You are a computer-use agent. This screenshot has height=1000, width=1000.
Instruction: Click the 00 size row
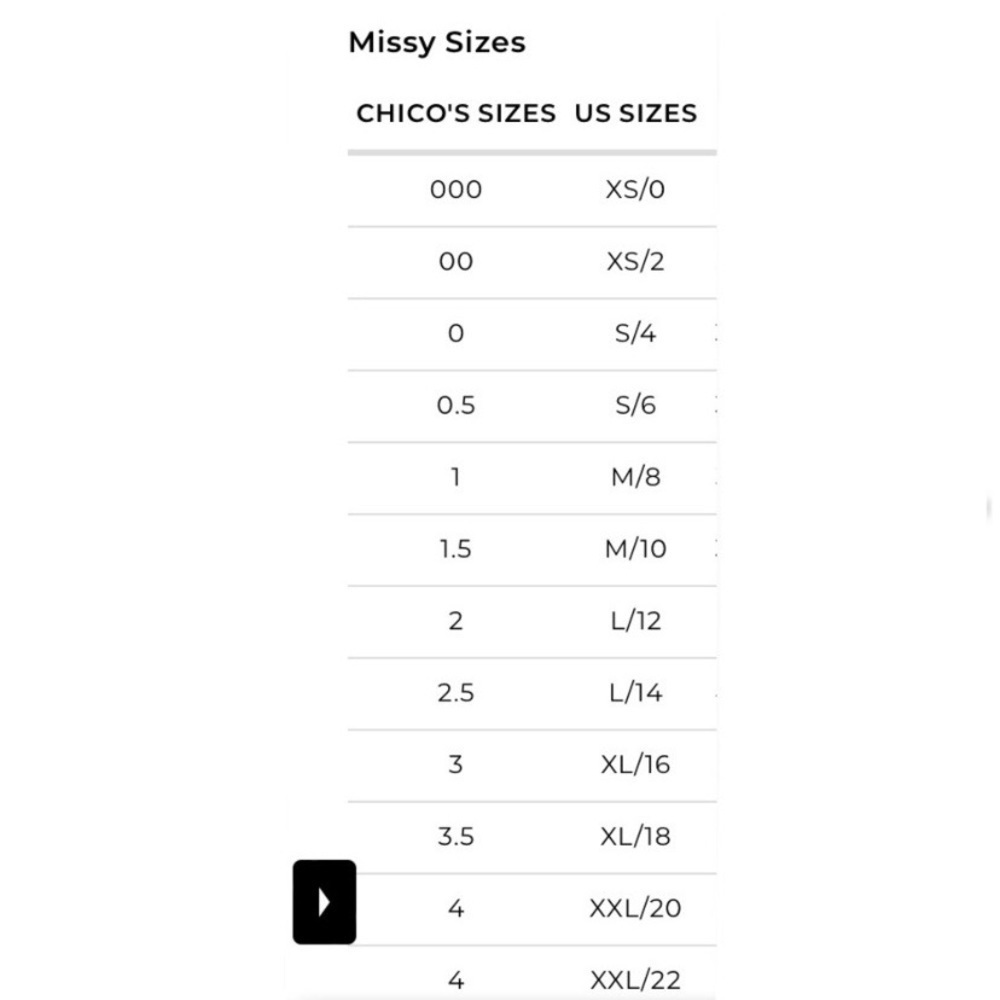(x=532, y=261)
